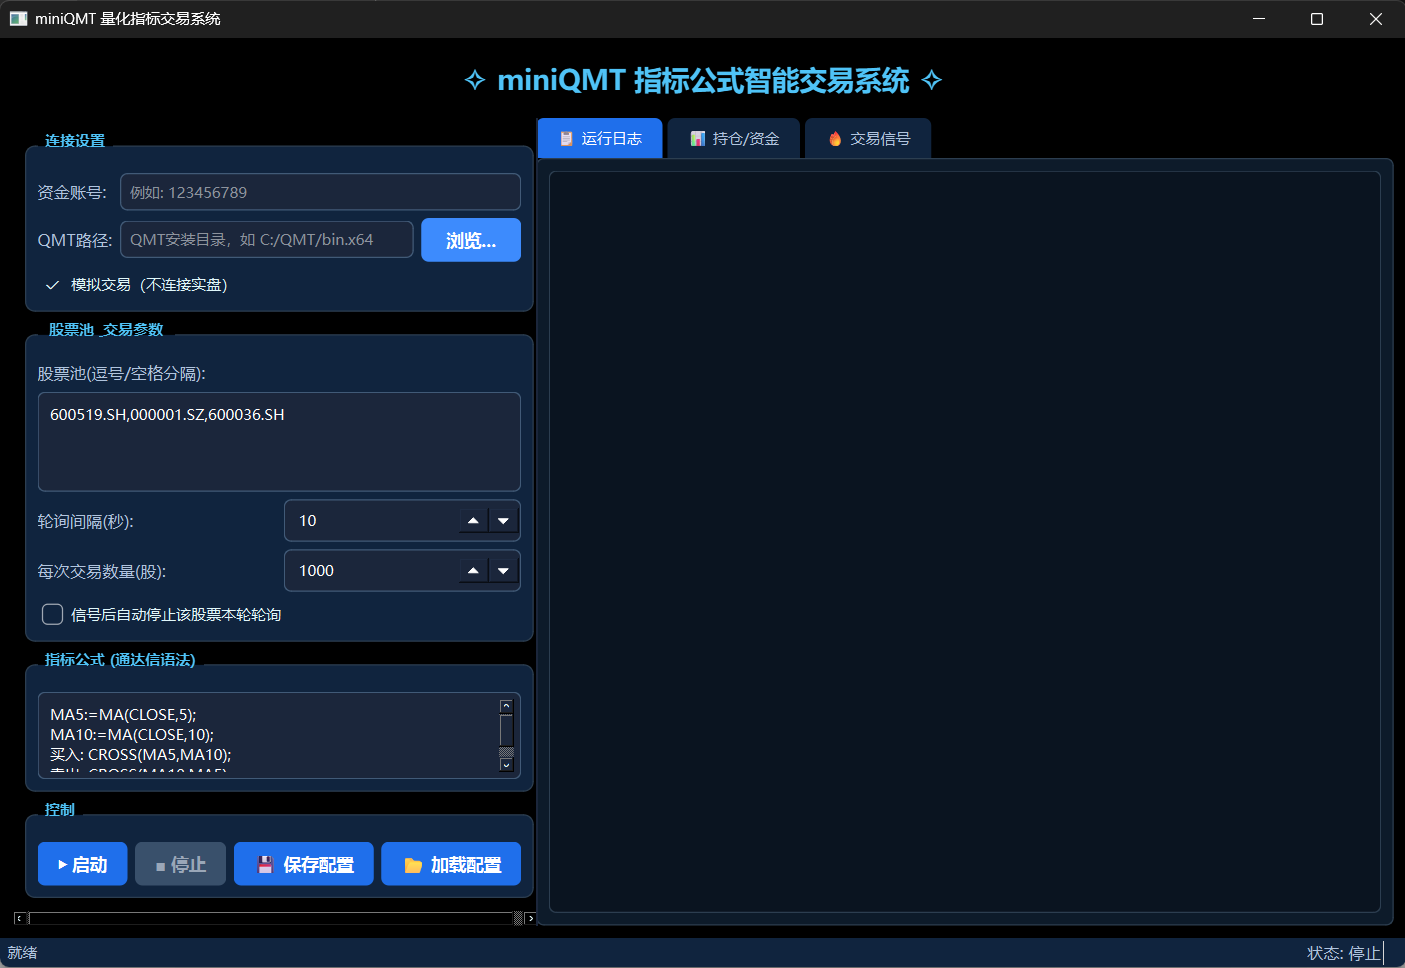Load settings with 加载配置 button
1405x968 pixels.
[451, 864]
